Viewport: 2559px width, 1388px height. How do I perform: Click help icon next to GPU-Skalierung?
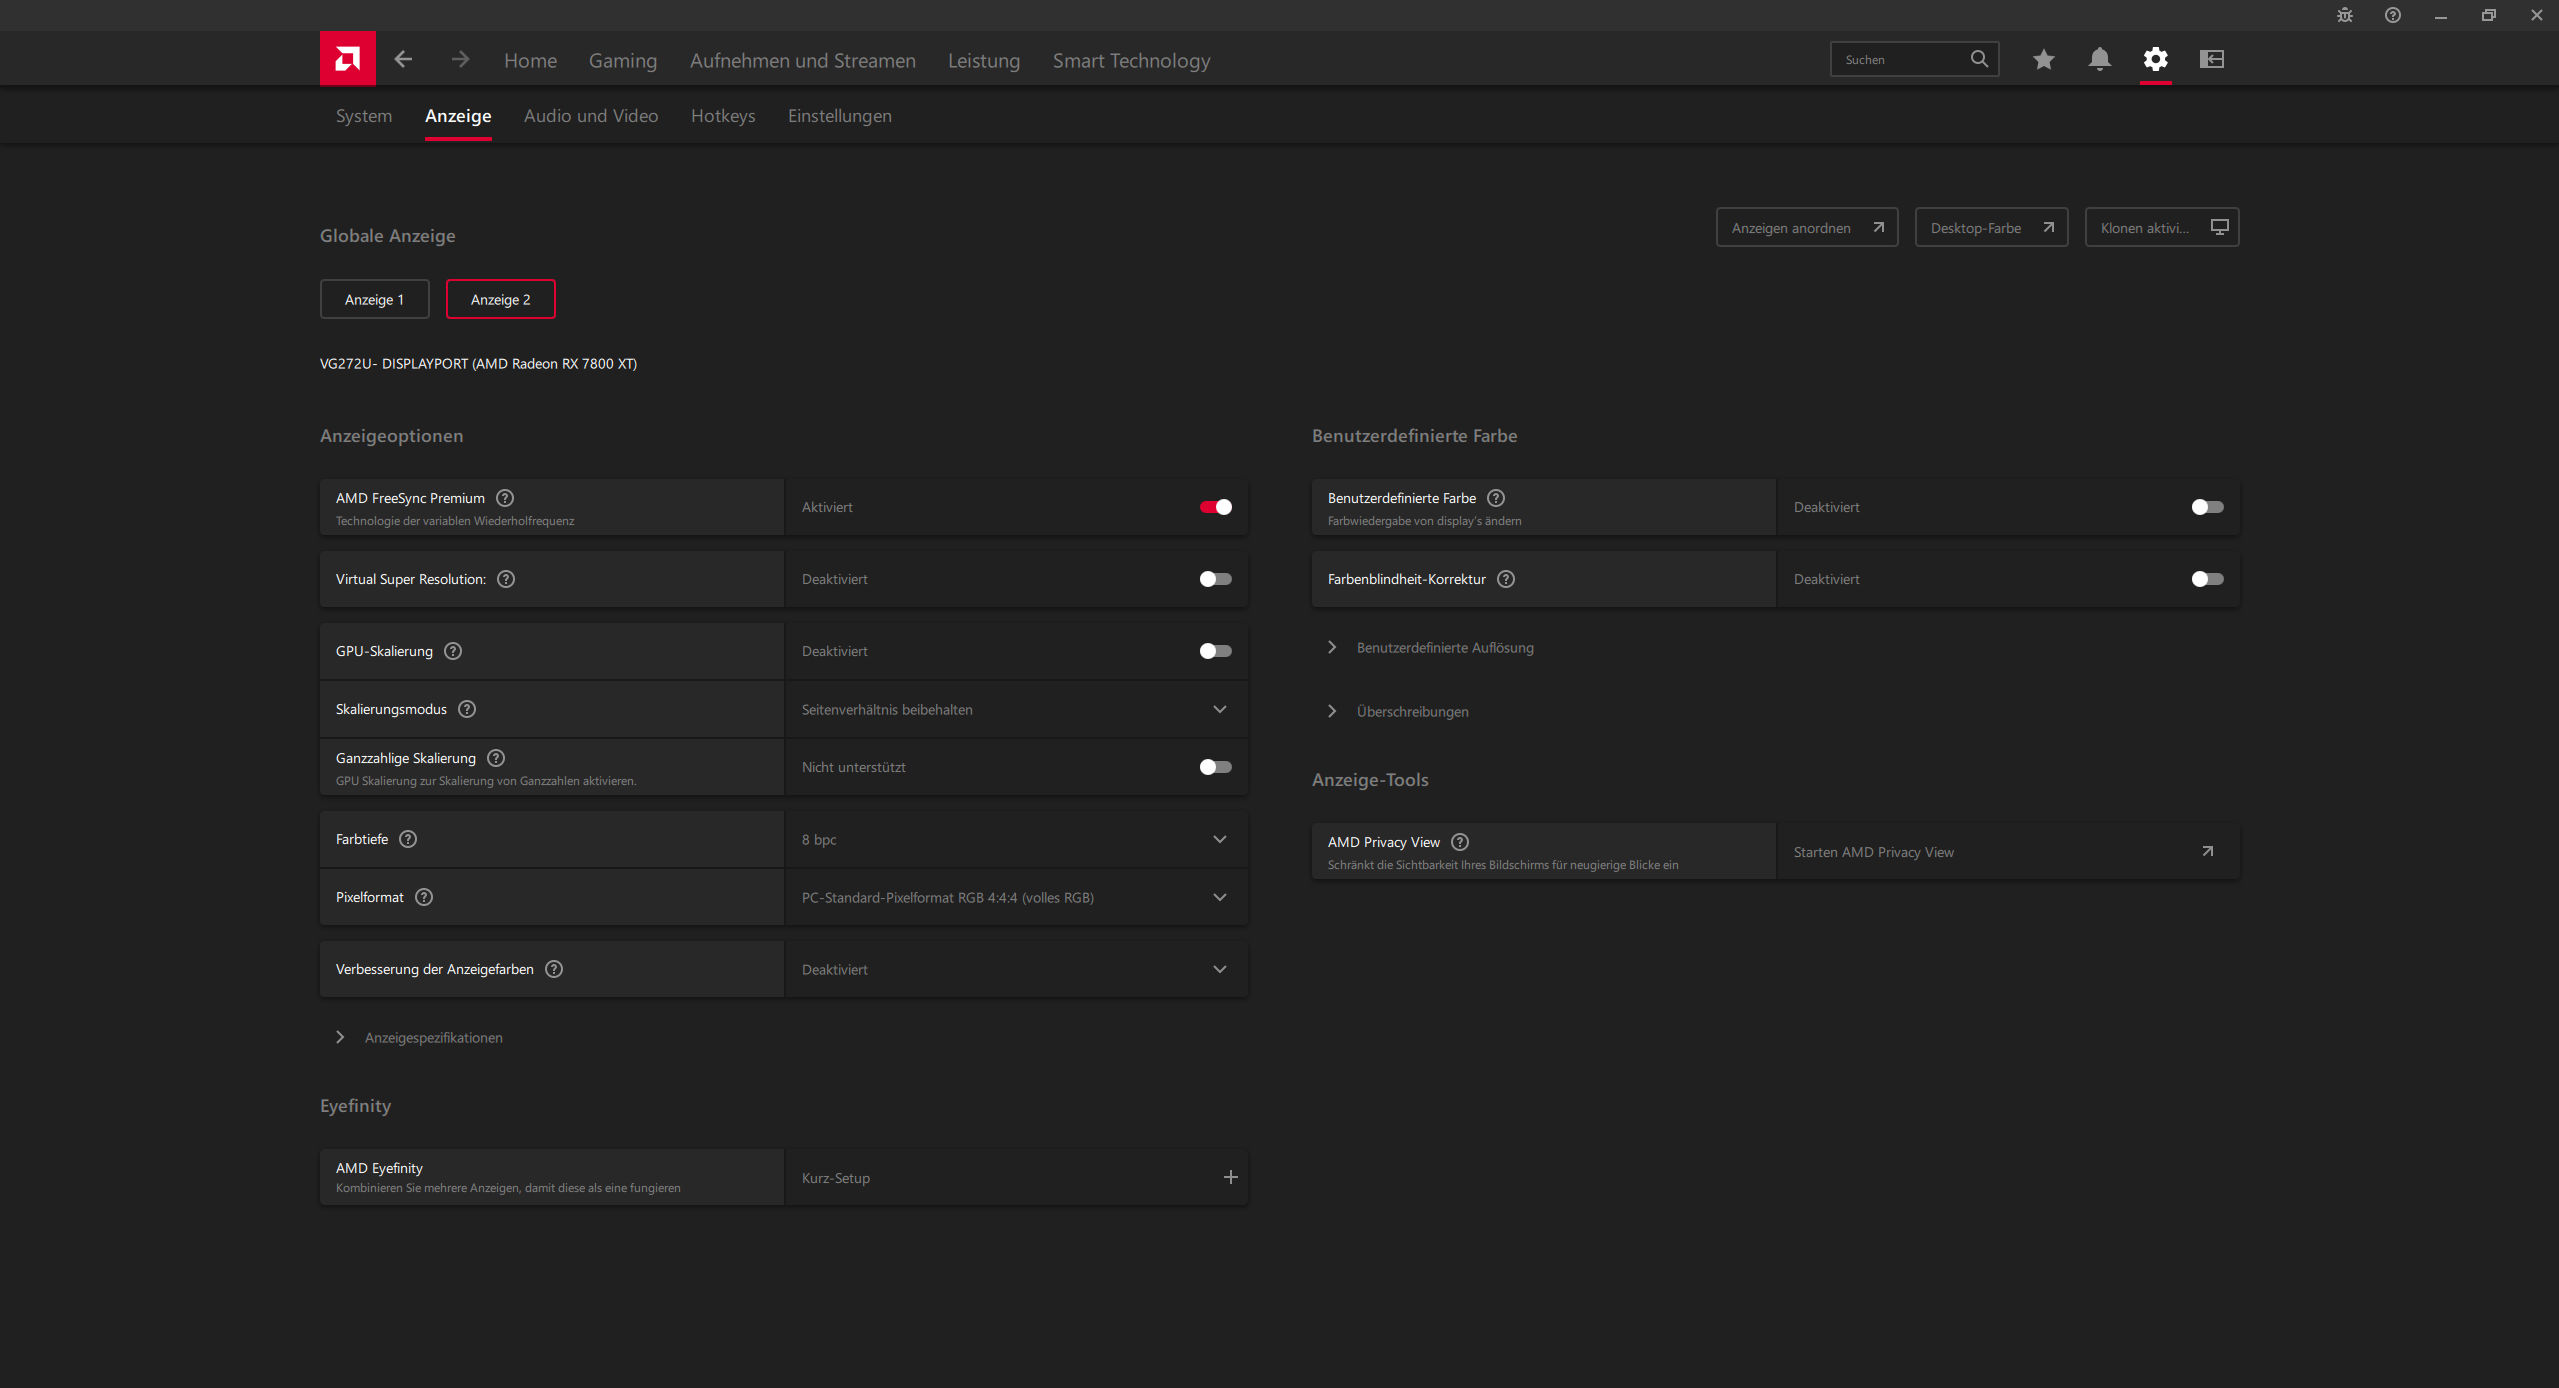pyautogui.click(x=453, y=651)
